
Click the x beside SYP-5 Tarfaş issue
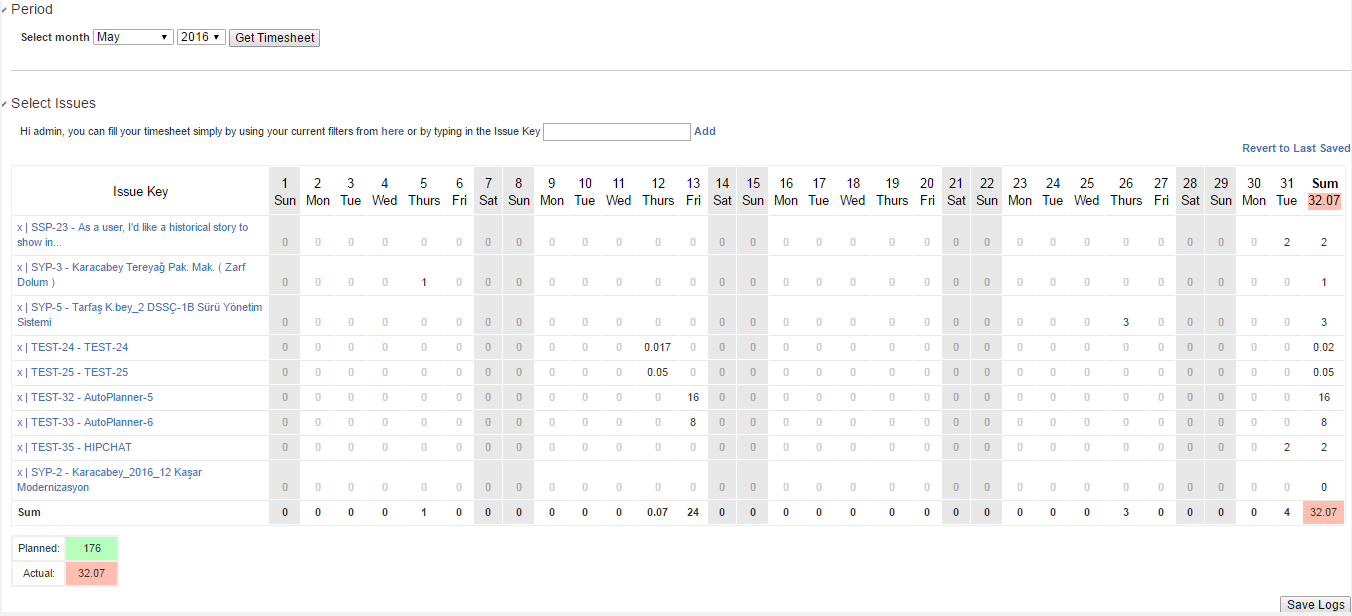tap(20, 308)
